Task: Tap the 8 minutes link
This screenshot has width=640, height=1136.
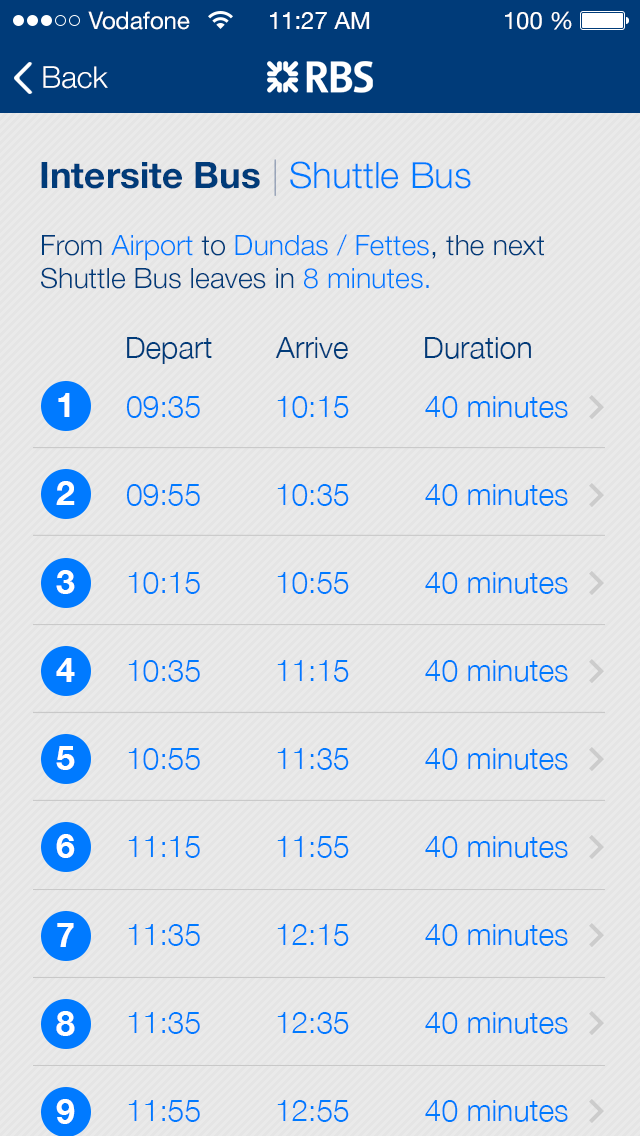Action: point(366,279)
